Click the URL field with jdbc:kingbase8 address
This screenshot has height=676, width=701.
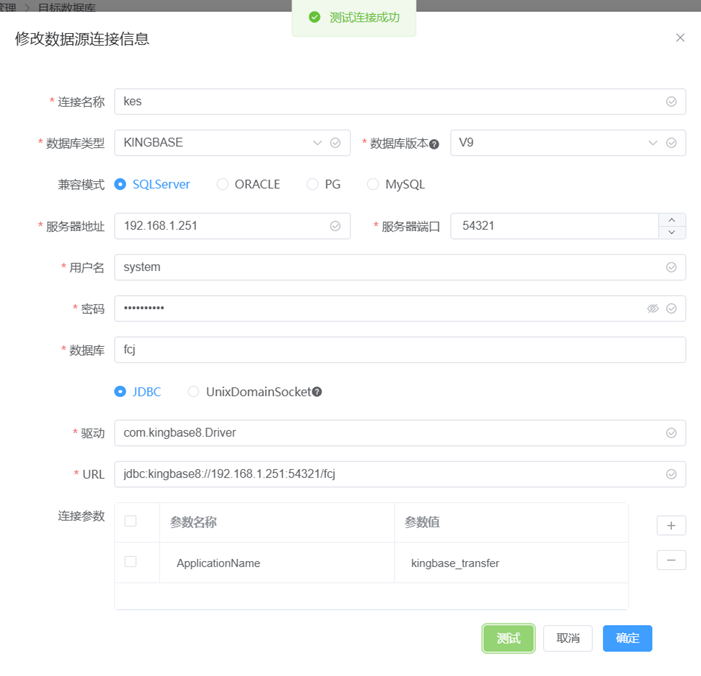tap(400, 474)
